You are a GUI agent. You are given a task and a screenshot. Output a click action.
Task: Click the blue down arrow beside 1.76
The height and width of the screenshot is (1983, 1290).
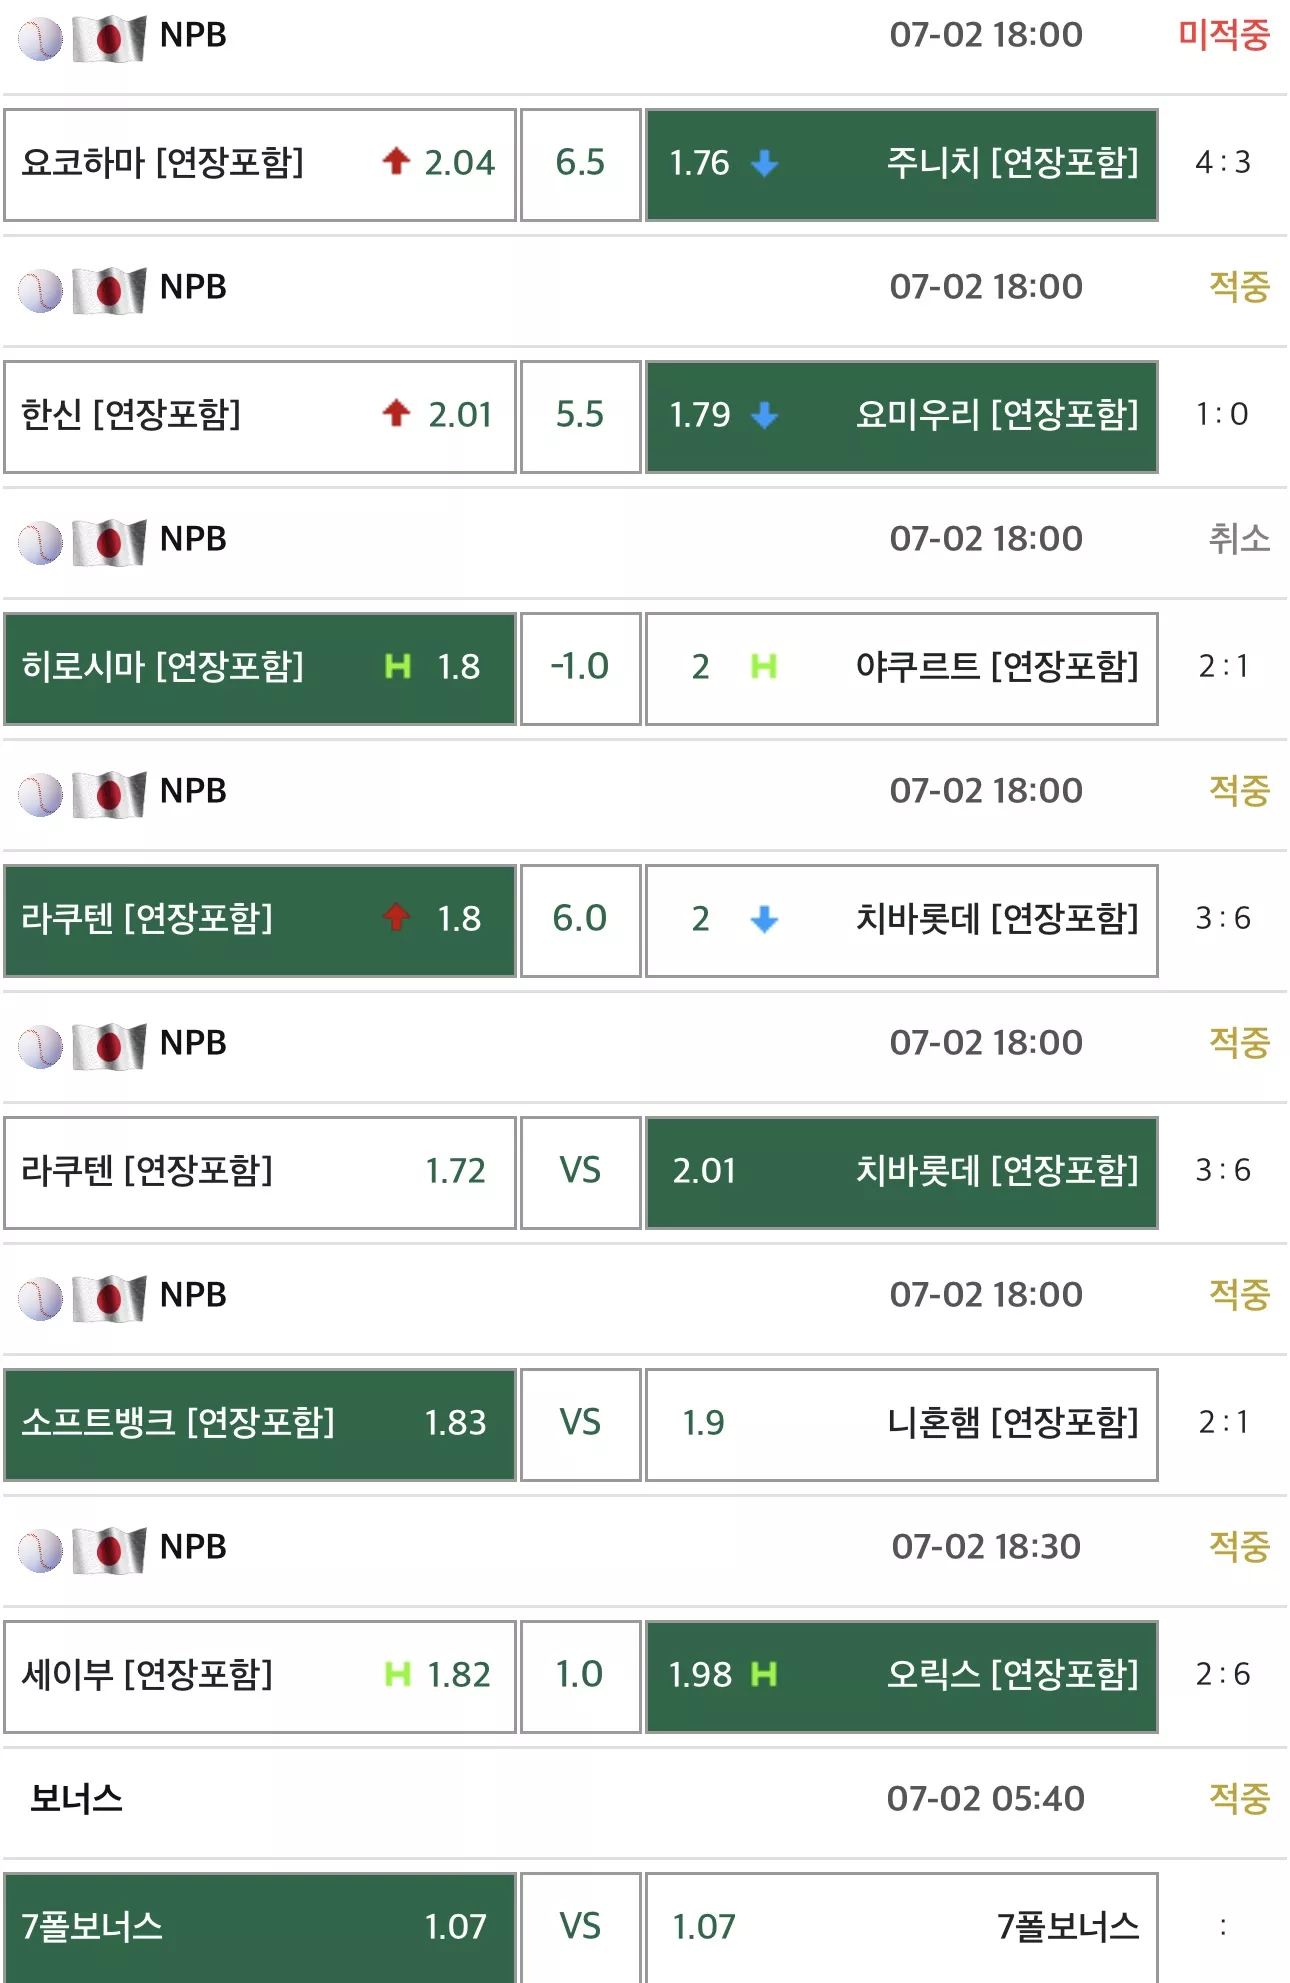coord(764,163)
